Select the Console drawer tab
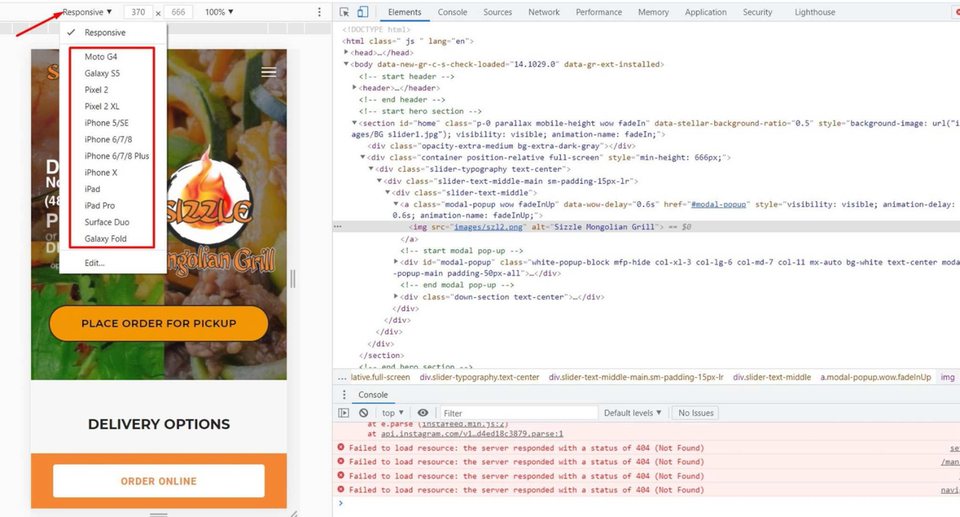The width and height of the screenshot is (960, 517). [373, 394]
